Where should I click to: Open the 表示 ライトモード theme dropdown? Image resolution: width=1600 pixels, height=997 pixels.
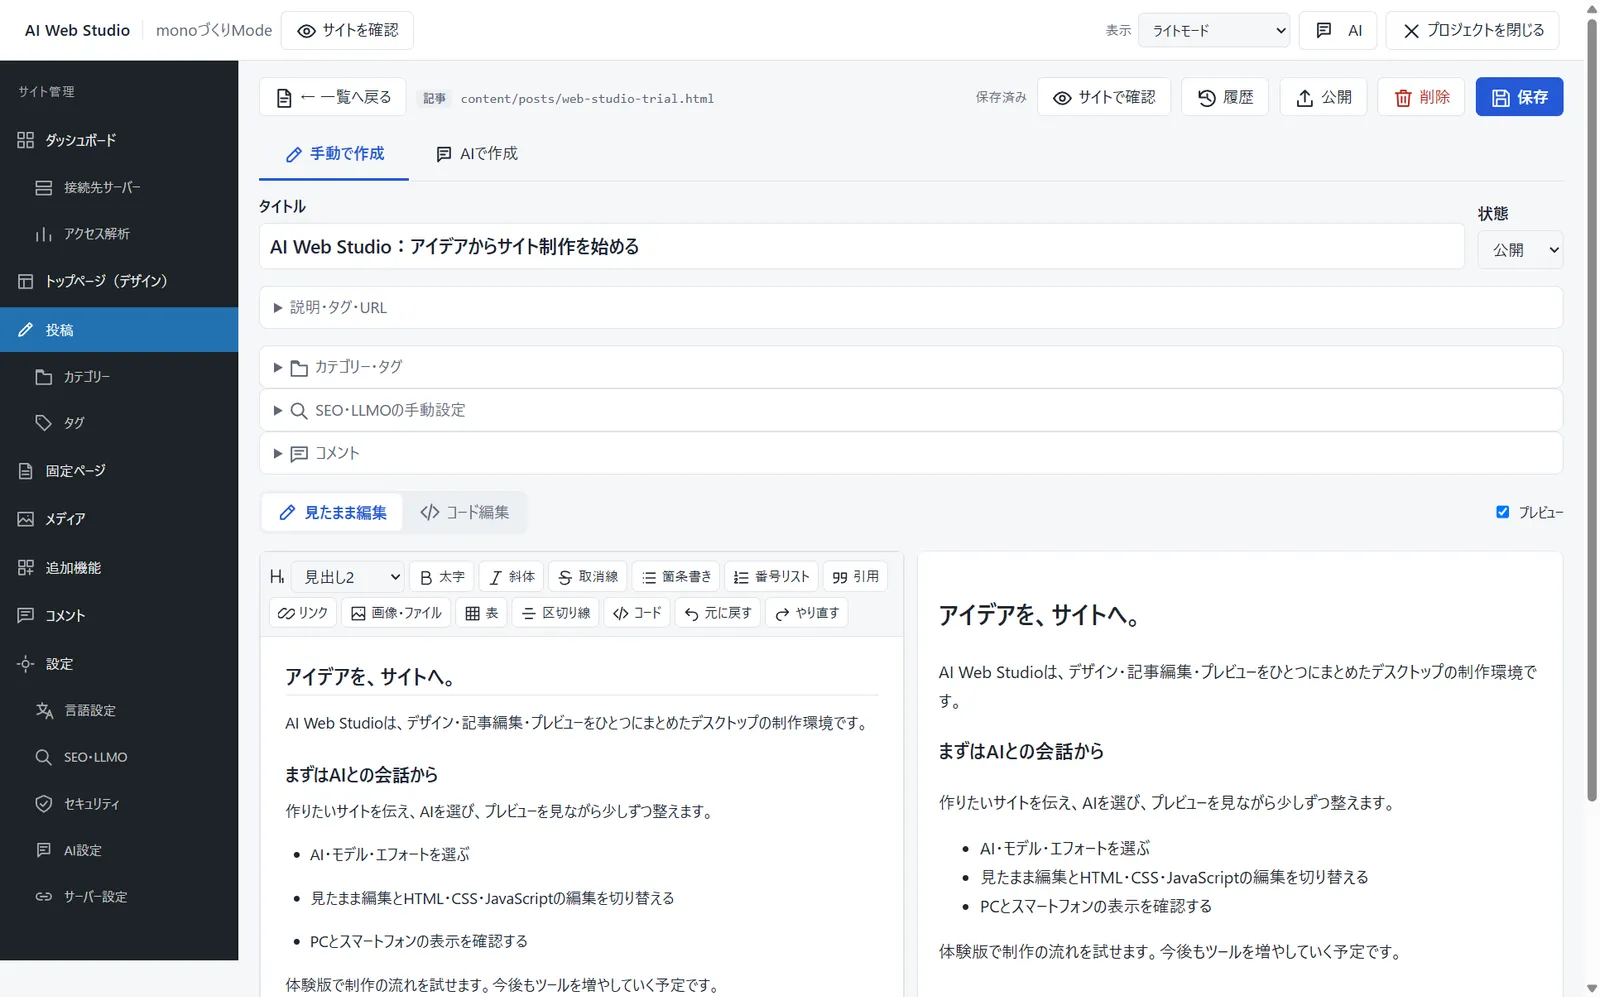tap(1214, 30)
